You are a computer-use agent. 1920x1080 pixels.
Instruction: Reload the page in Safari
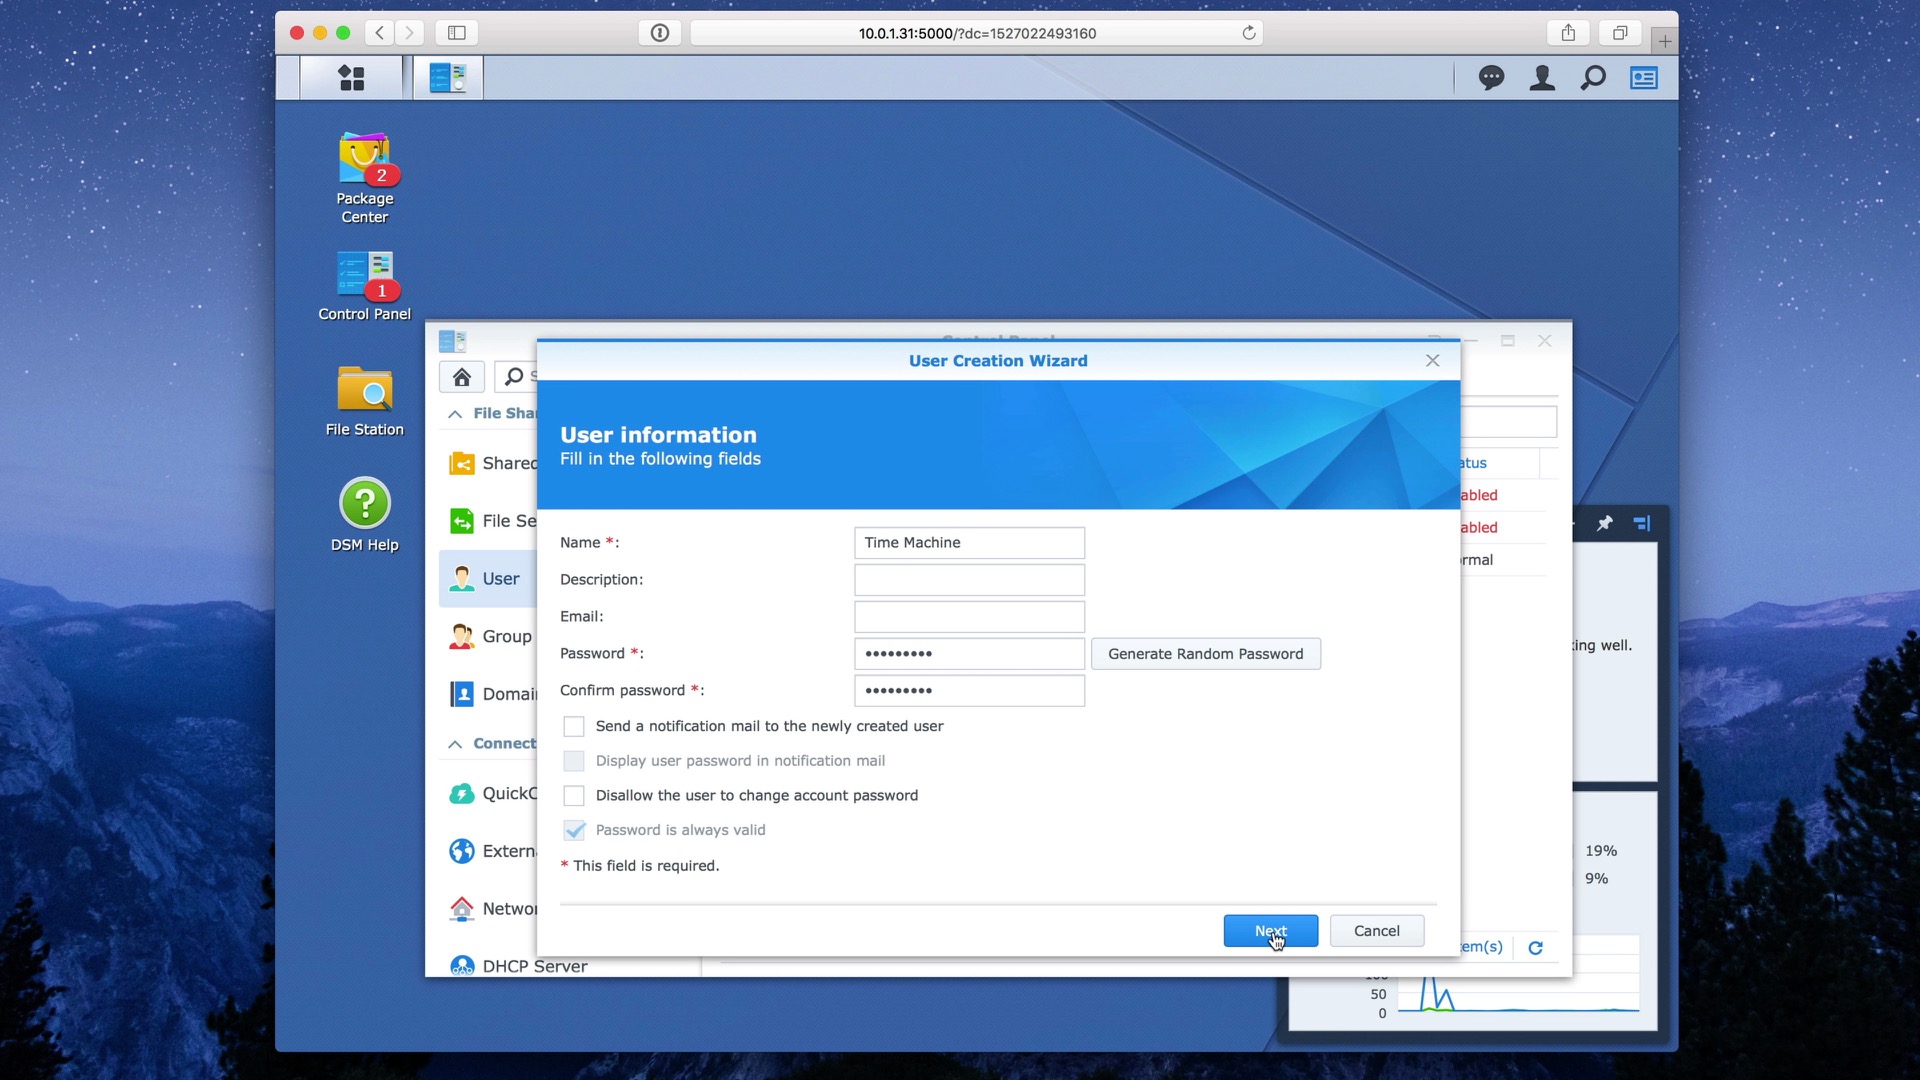click(x=1248, y=32)
